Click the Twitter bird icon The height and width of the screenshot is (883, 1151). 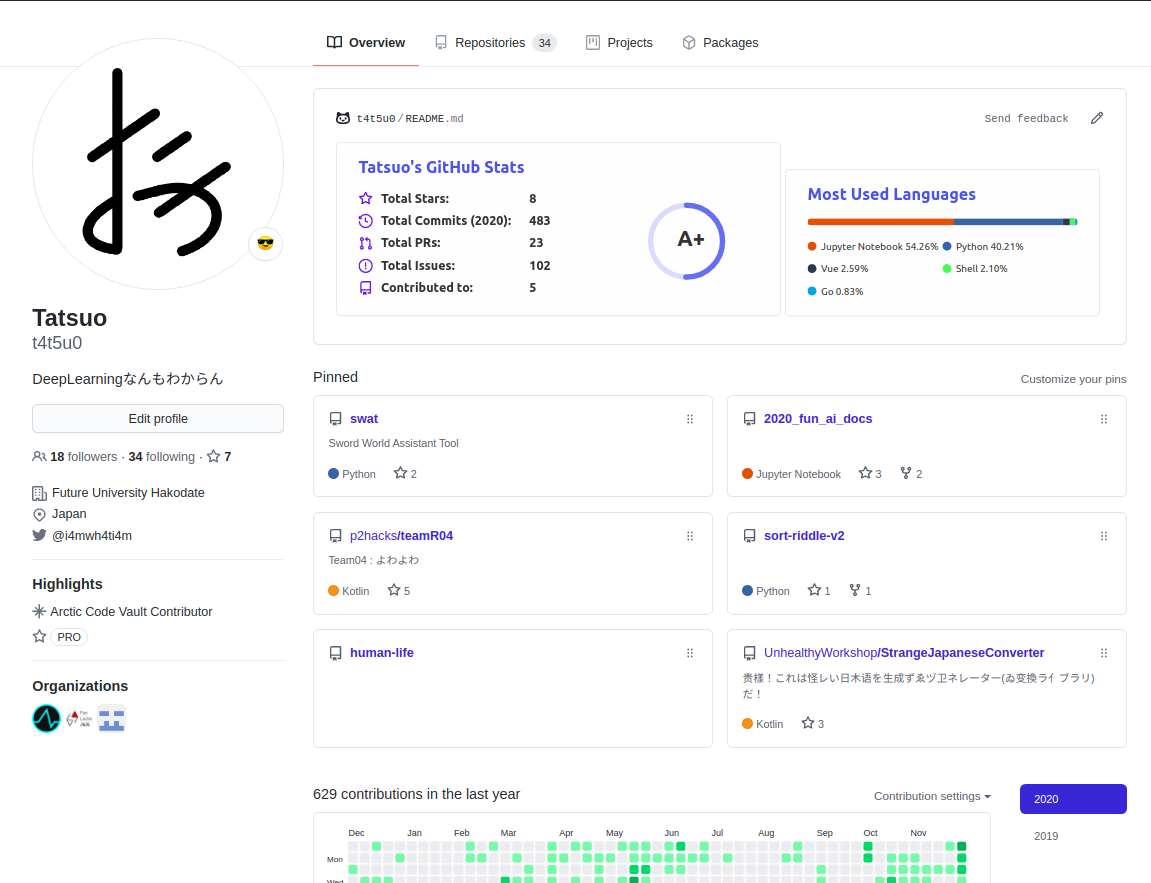(x=40, y=535)
